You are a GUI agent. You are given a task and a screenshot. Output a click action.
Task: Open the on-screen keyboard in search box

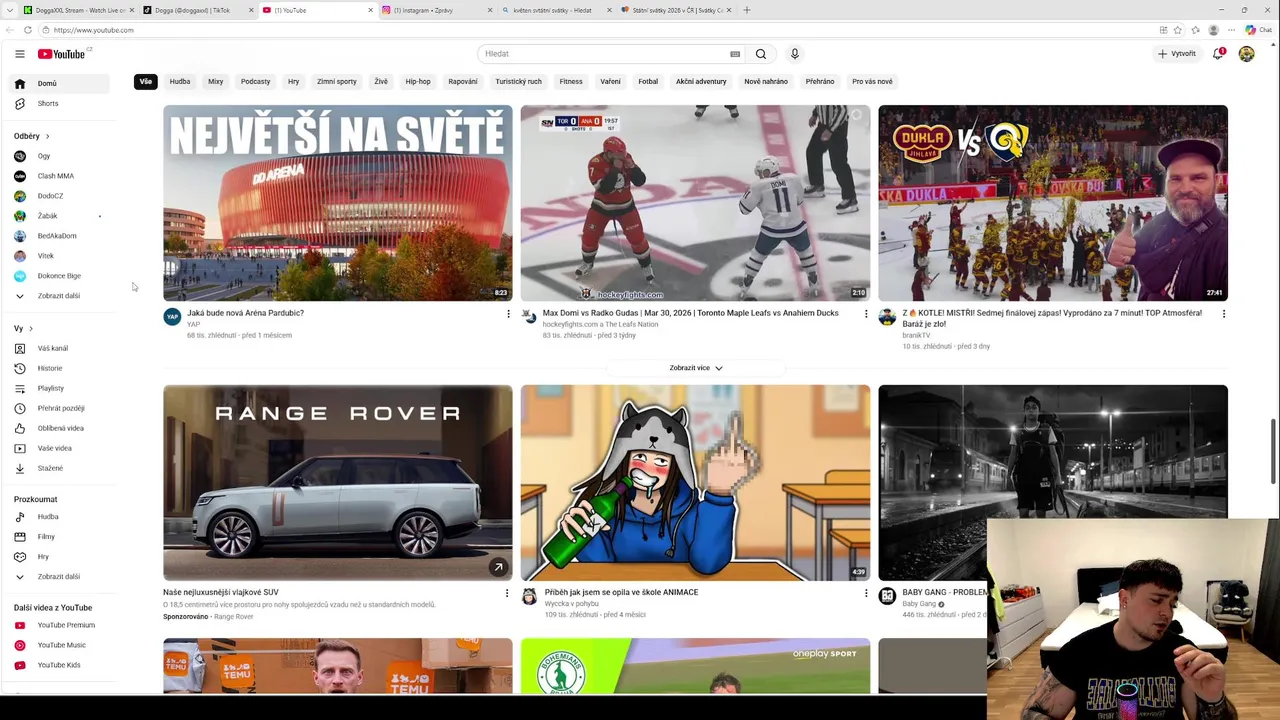point(735,54)
